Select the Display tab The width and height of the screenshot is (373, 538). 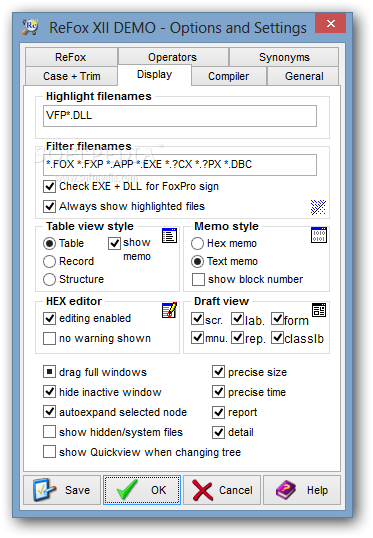coord(154,74)
